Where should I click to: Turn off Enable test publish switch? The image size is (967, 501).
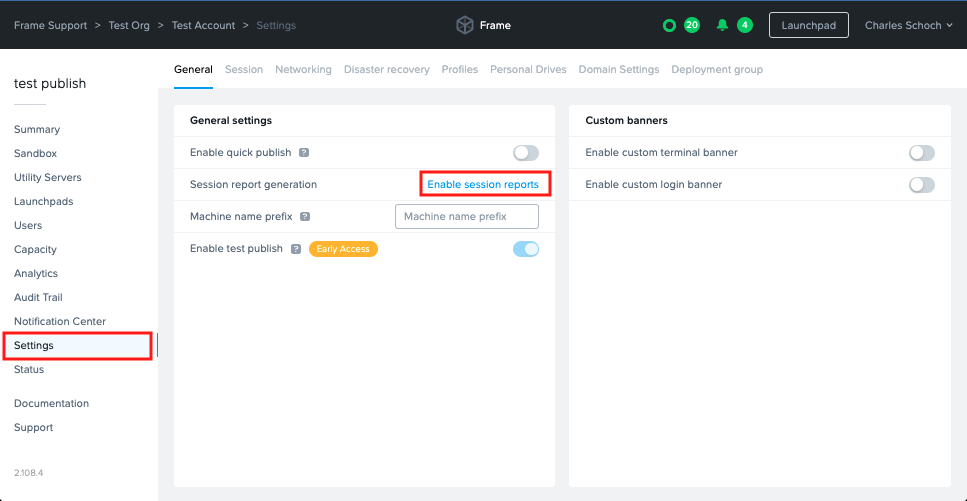coord(526,249)
